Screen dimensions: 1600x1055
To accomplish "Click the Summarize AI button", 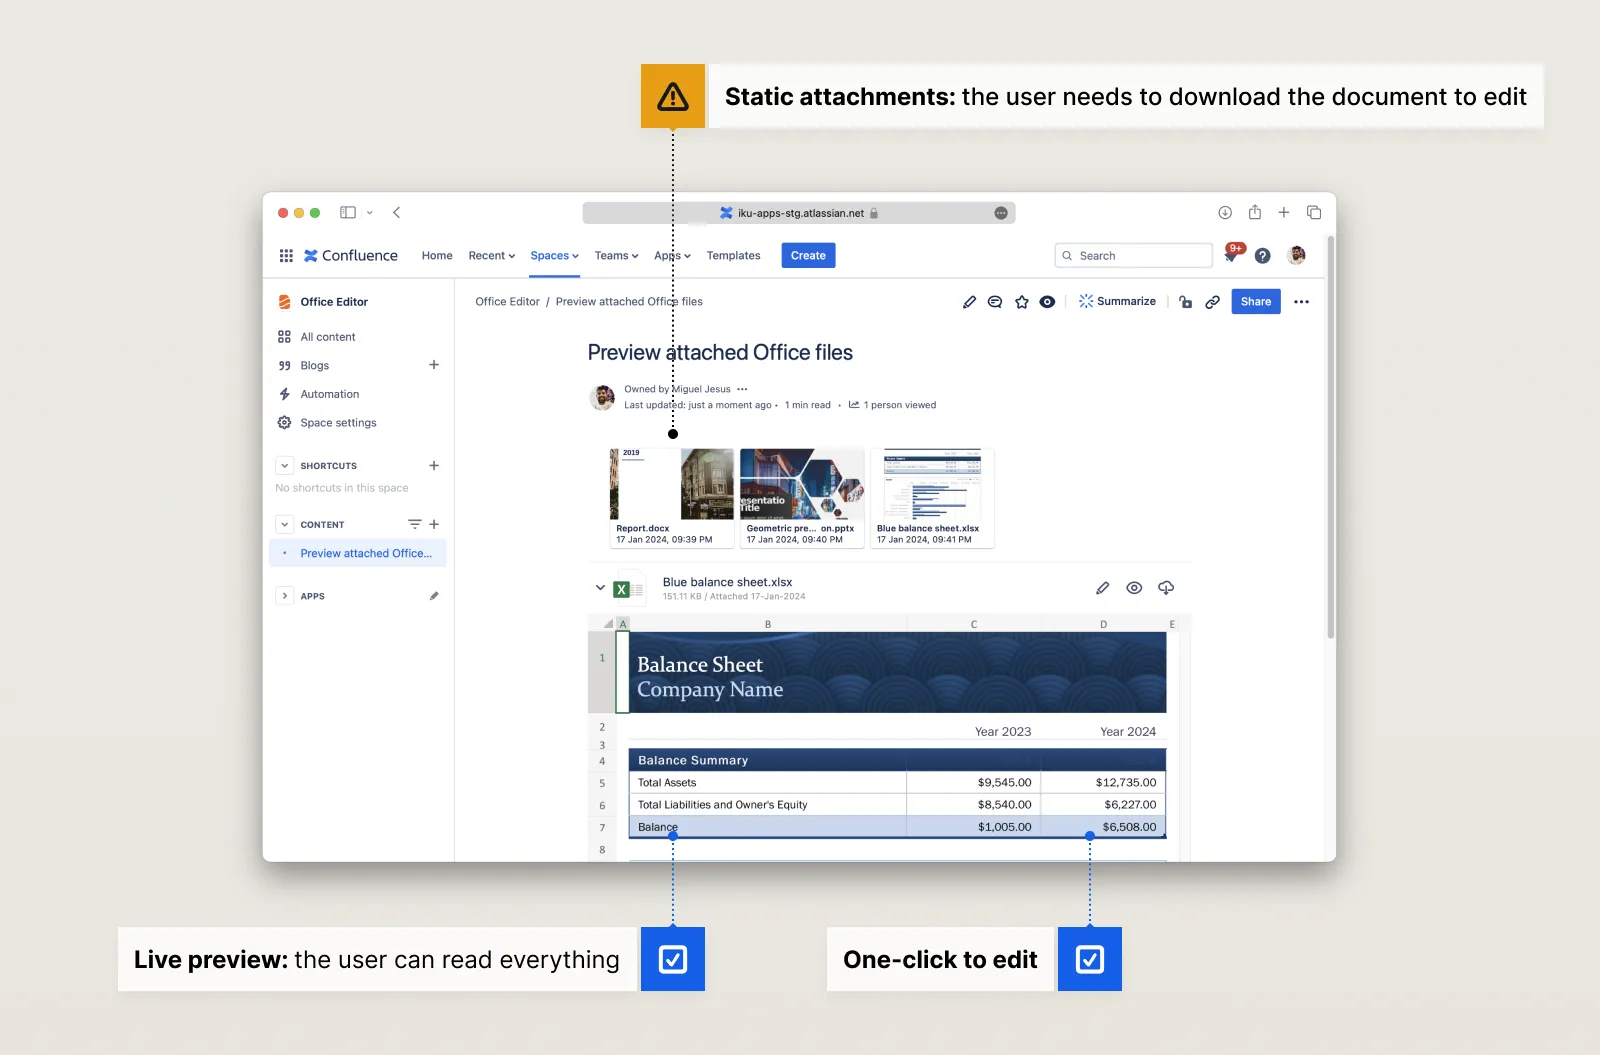I will tap(1117, 301).
